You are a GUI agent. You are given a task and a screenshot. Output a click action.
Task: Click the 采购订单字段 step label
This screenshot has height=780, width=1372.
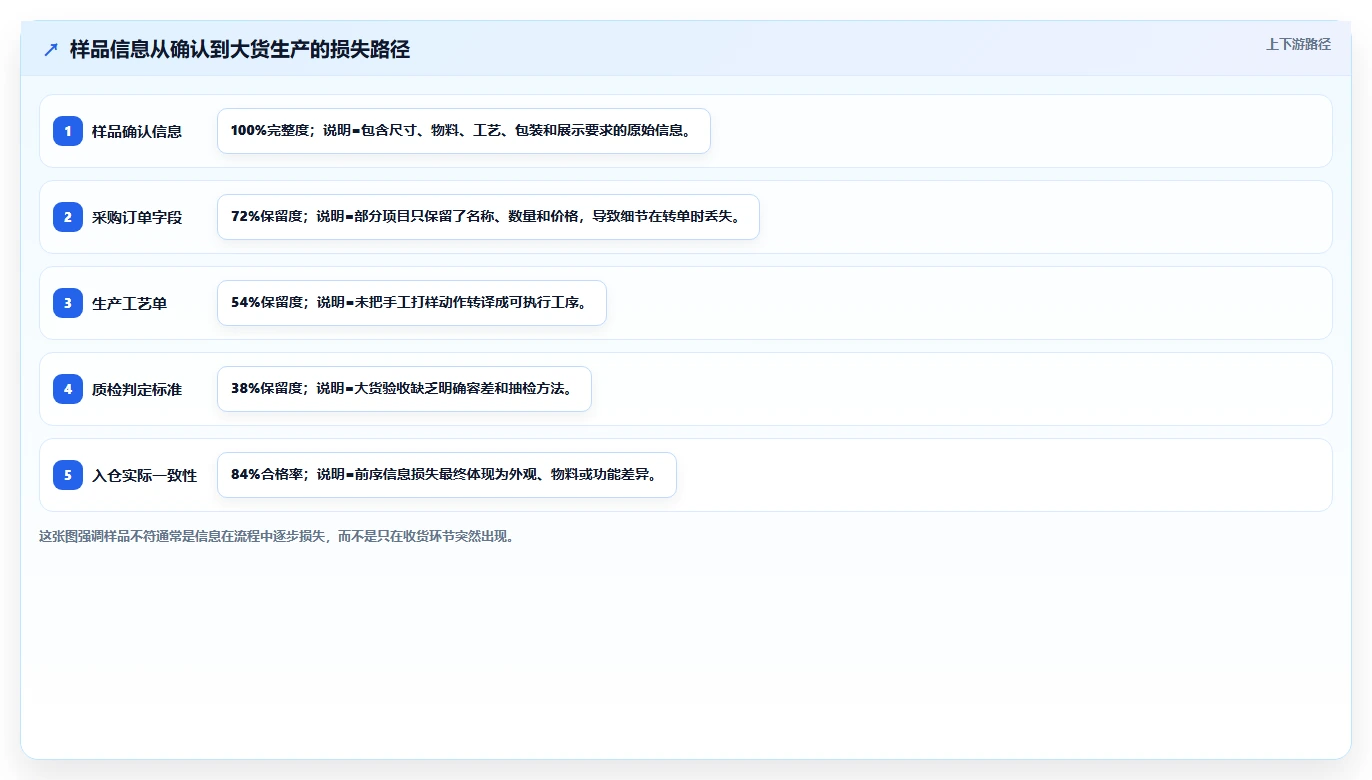[x=137, y=217]
